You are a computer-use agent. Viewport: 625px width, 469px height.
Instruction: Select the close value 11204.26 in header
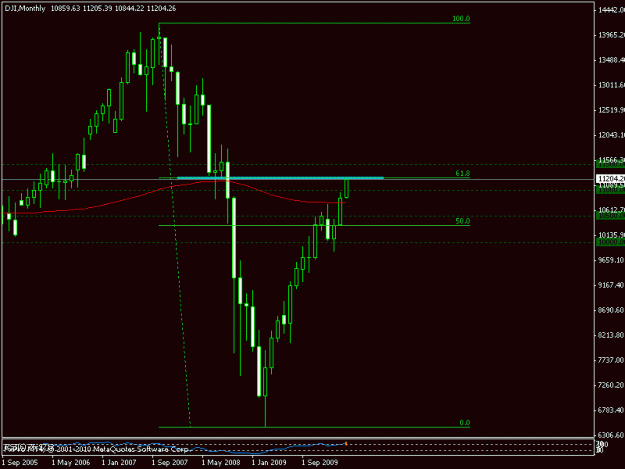click(x=161, y=8)
